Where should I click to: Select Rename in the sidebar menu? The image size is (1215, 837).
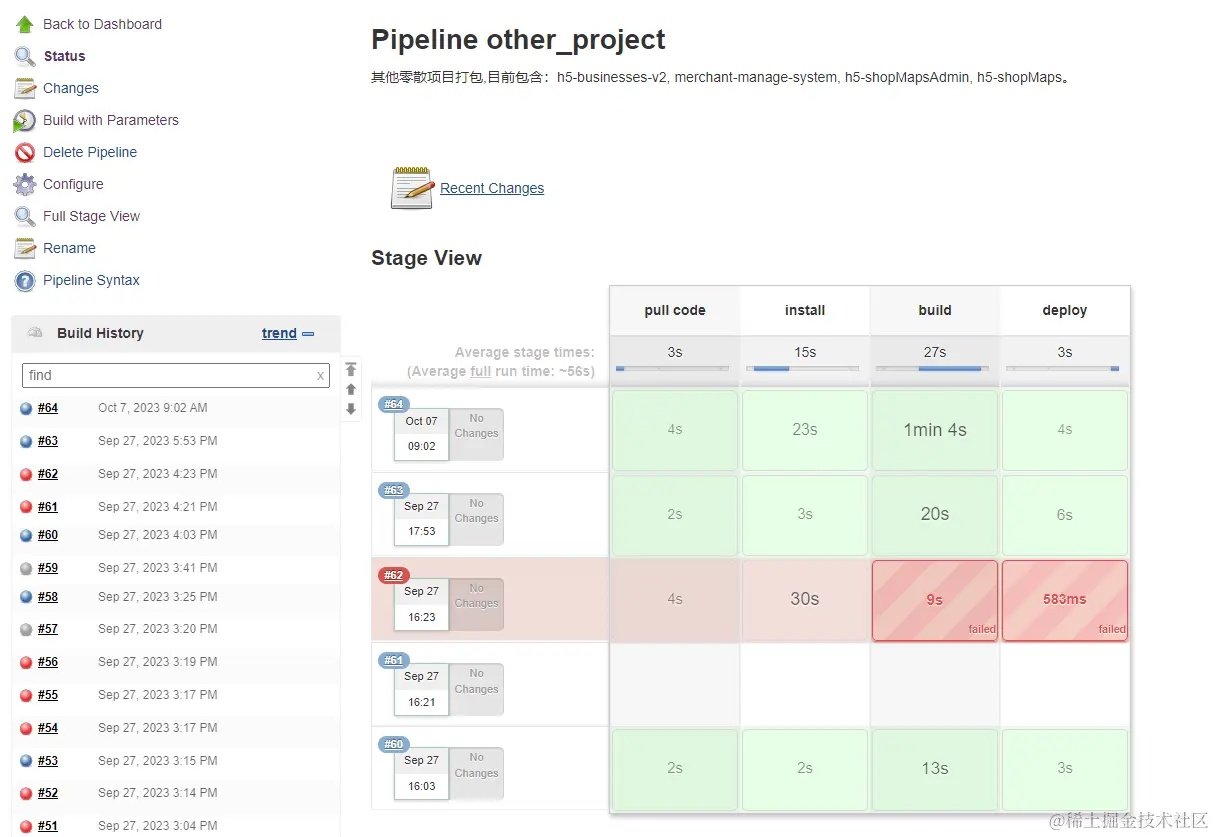click(x=69, y=248)
